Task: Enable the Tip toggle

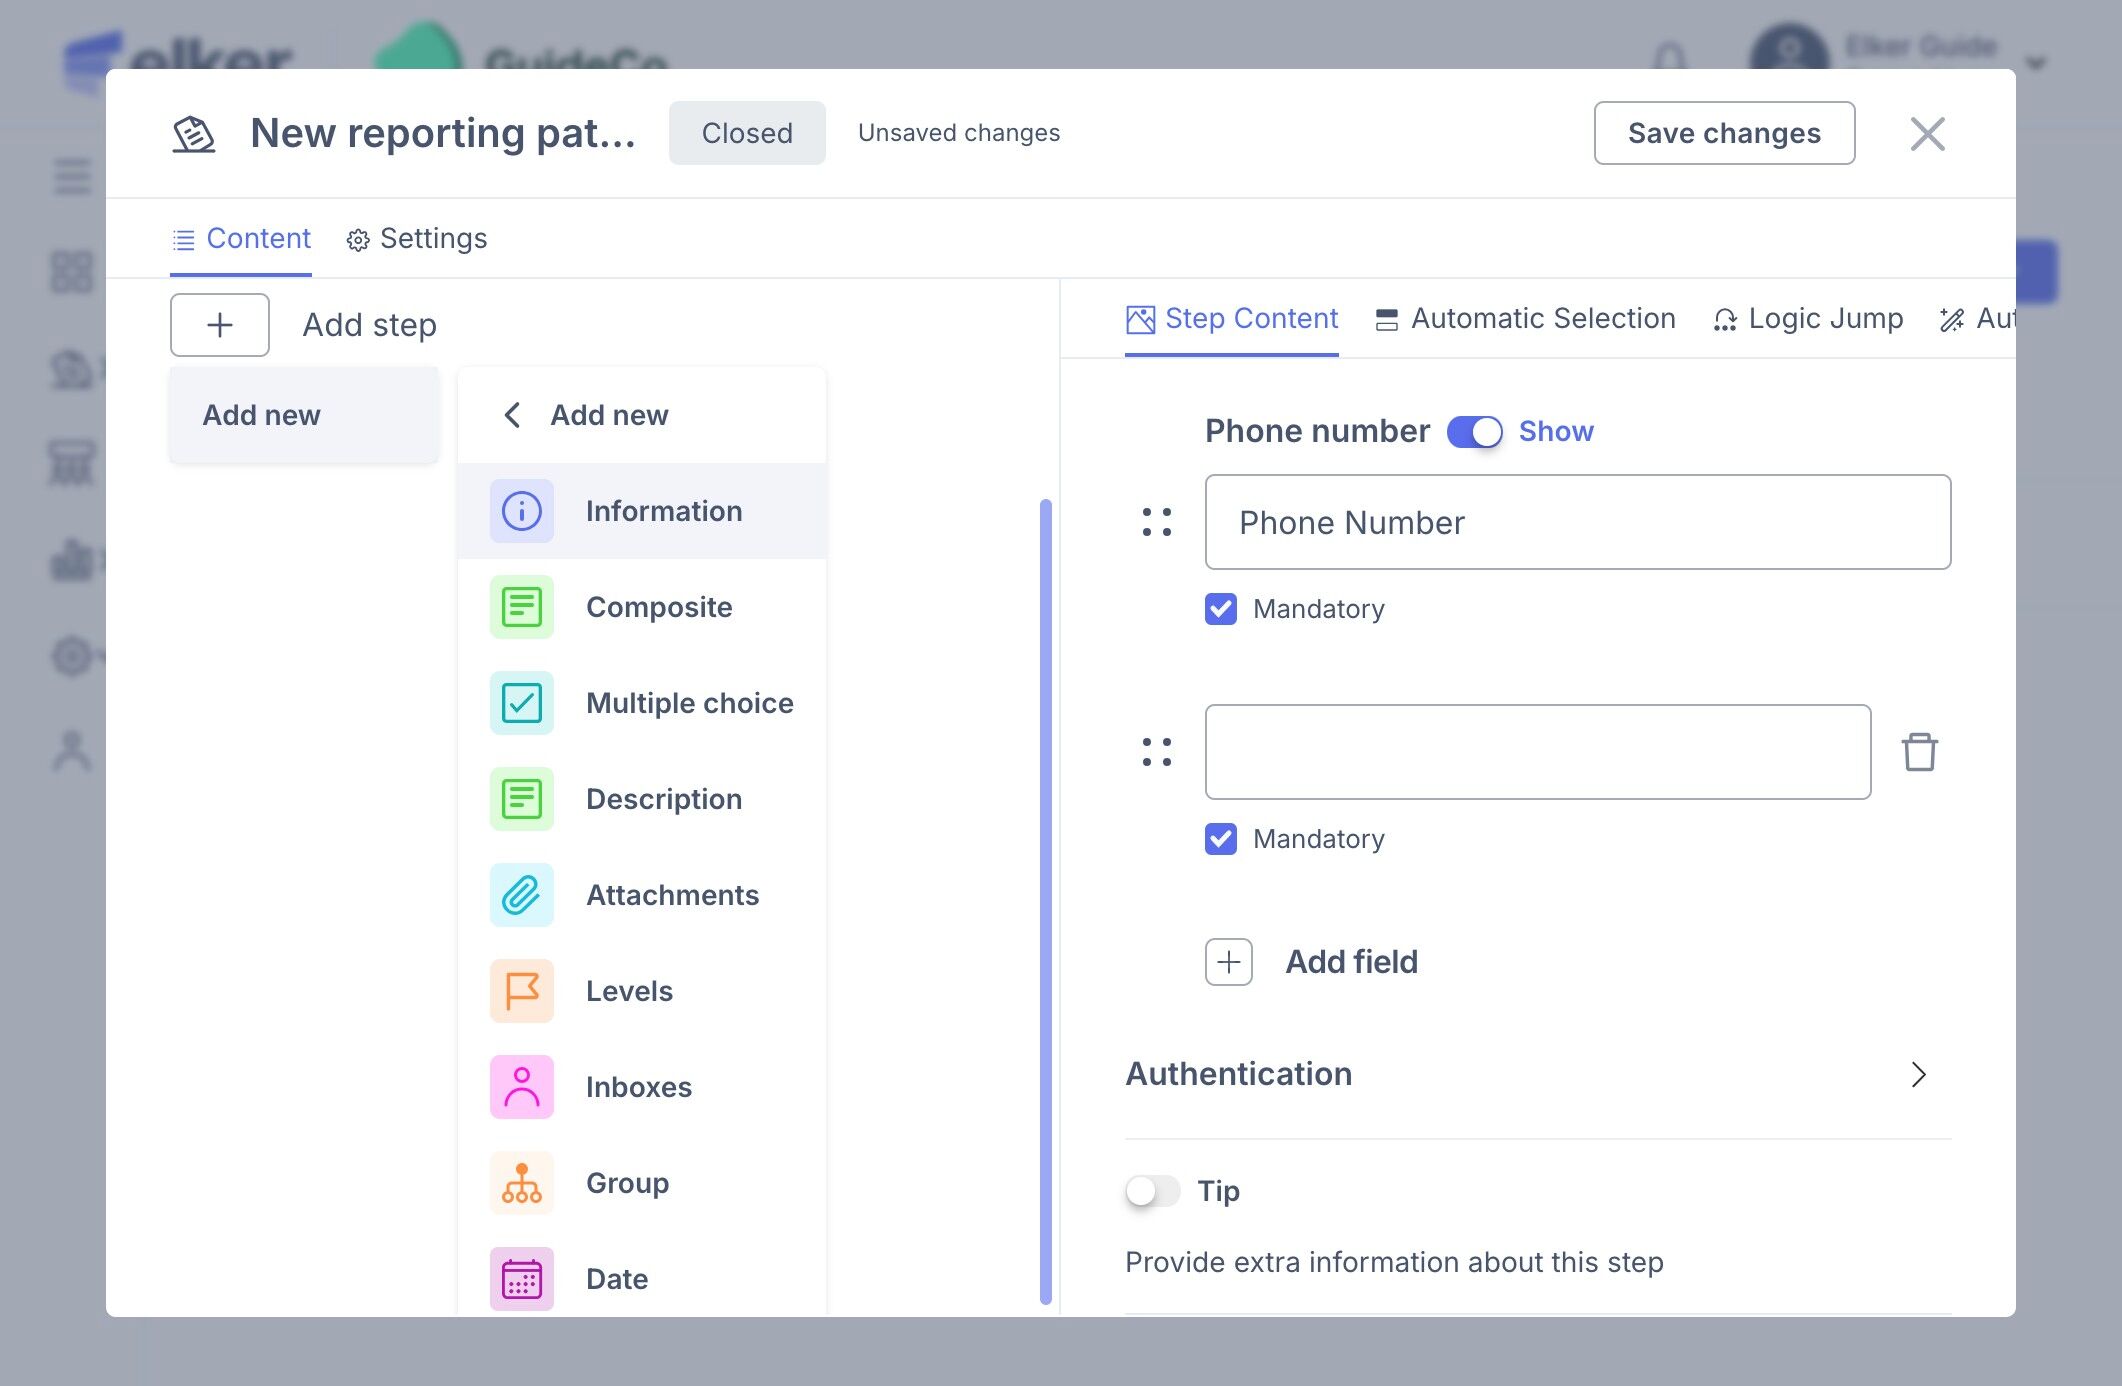Action: tap(1152, 1191)
